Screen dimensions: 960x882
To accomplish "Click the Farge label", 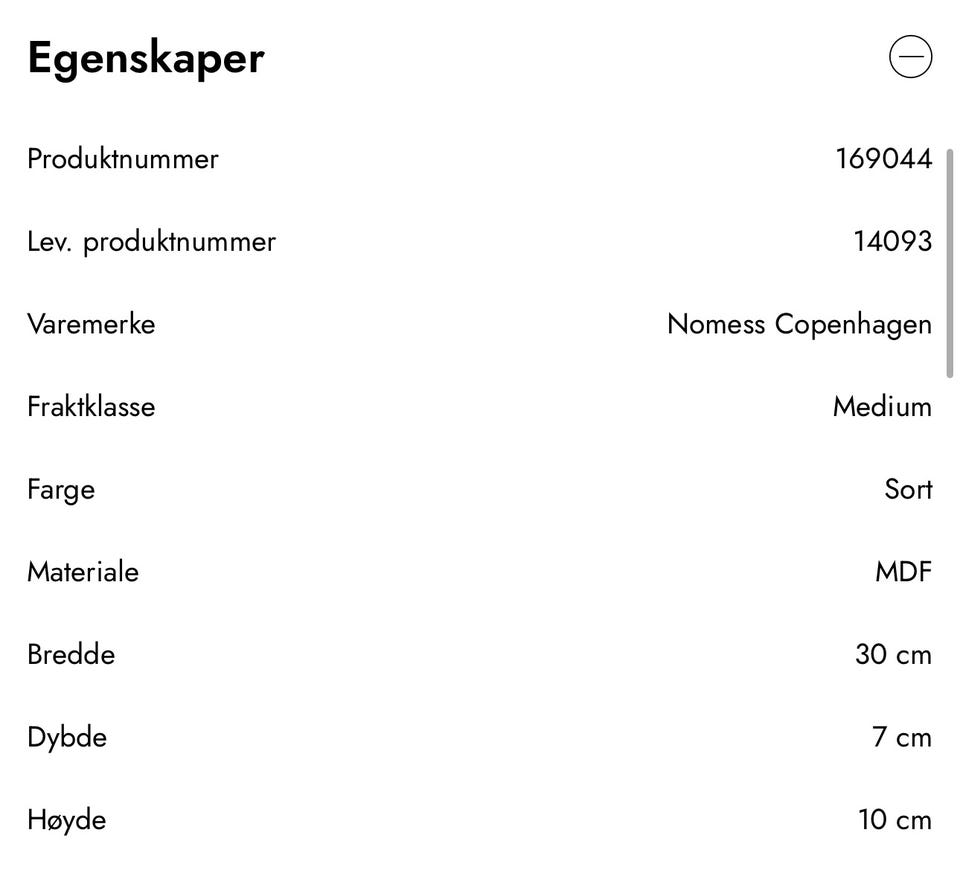I will point(61,491).
